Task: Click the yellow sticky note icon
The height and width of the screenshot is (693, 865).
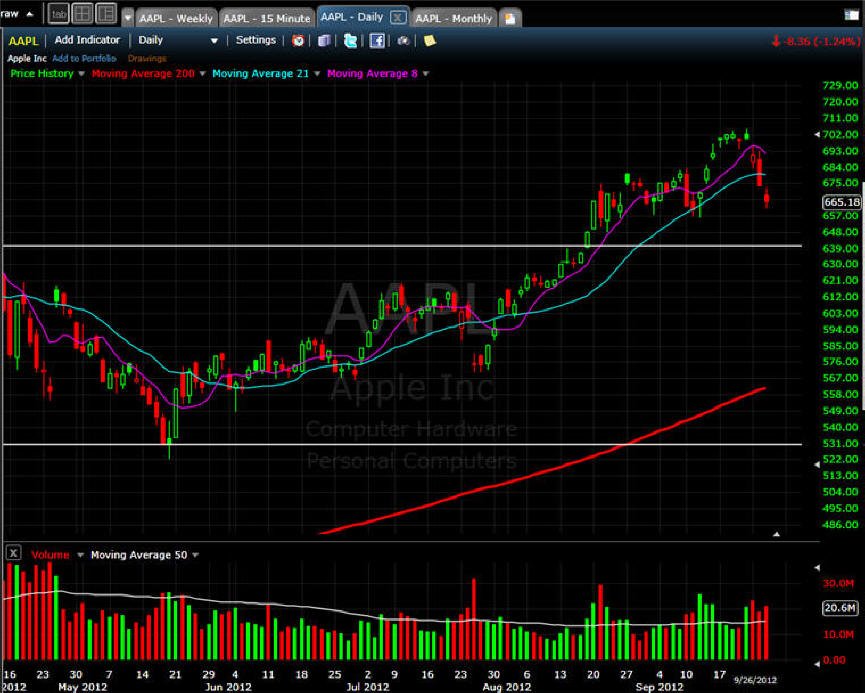Action: coord(429,40)
